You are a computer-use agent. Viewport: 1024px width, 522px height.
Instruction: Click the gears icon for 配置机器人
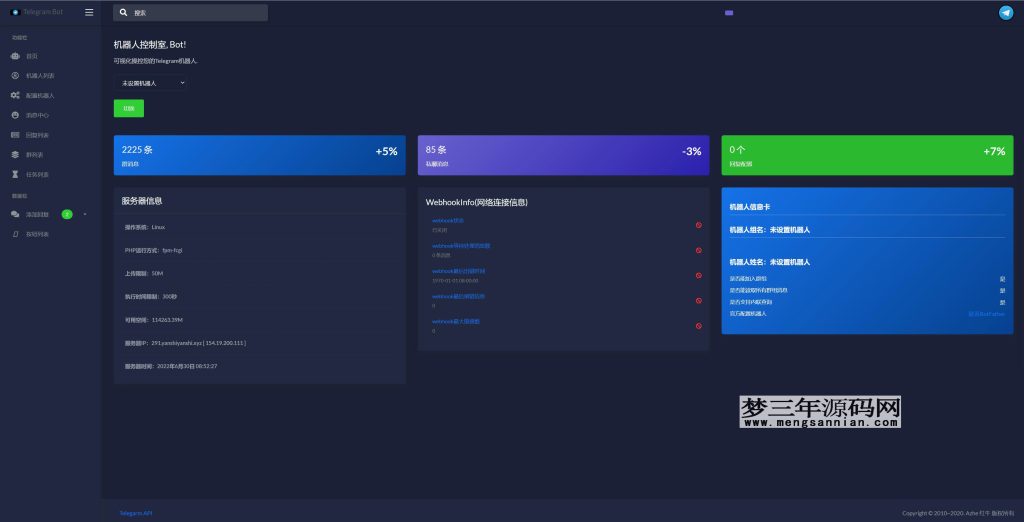point(15,95)
